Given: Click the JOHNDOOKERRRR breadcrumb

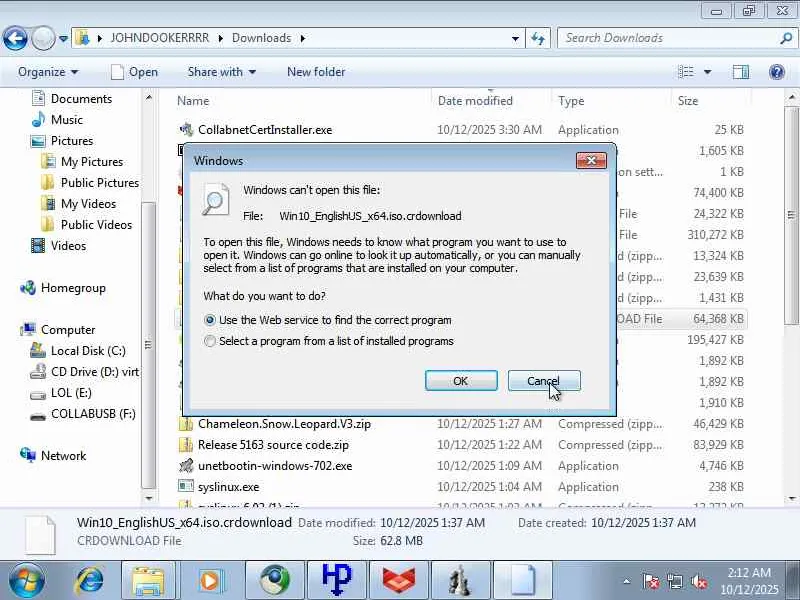Looking at the screenshot, I should tap(160, 38).
